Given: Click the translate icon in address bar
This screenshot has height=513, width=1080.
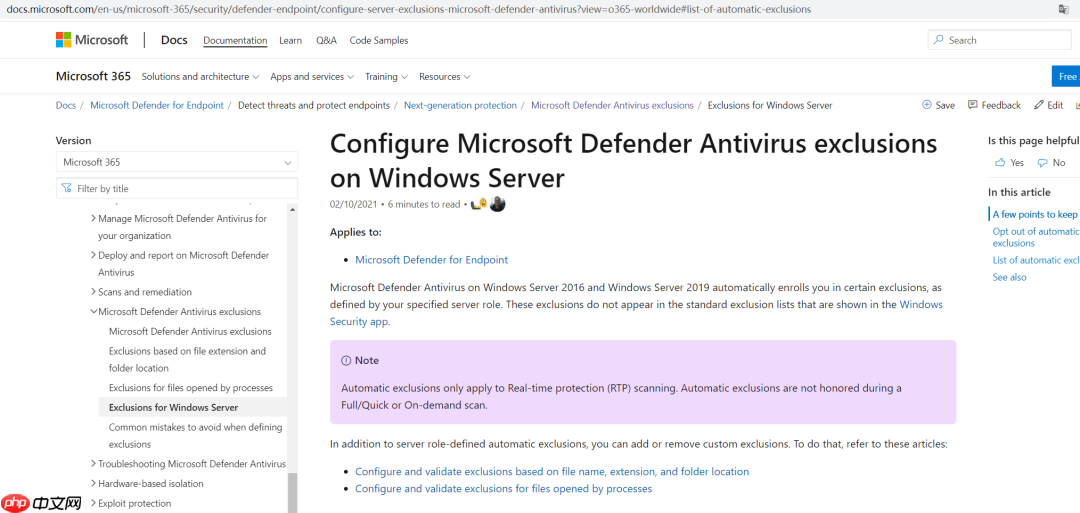Looking at the screenshot, I should (1064, 10).
